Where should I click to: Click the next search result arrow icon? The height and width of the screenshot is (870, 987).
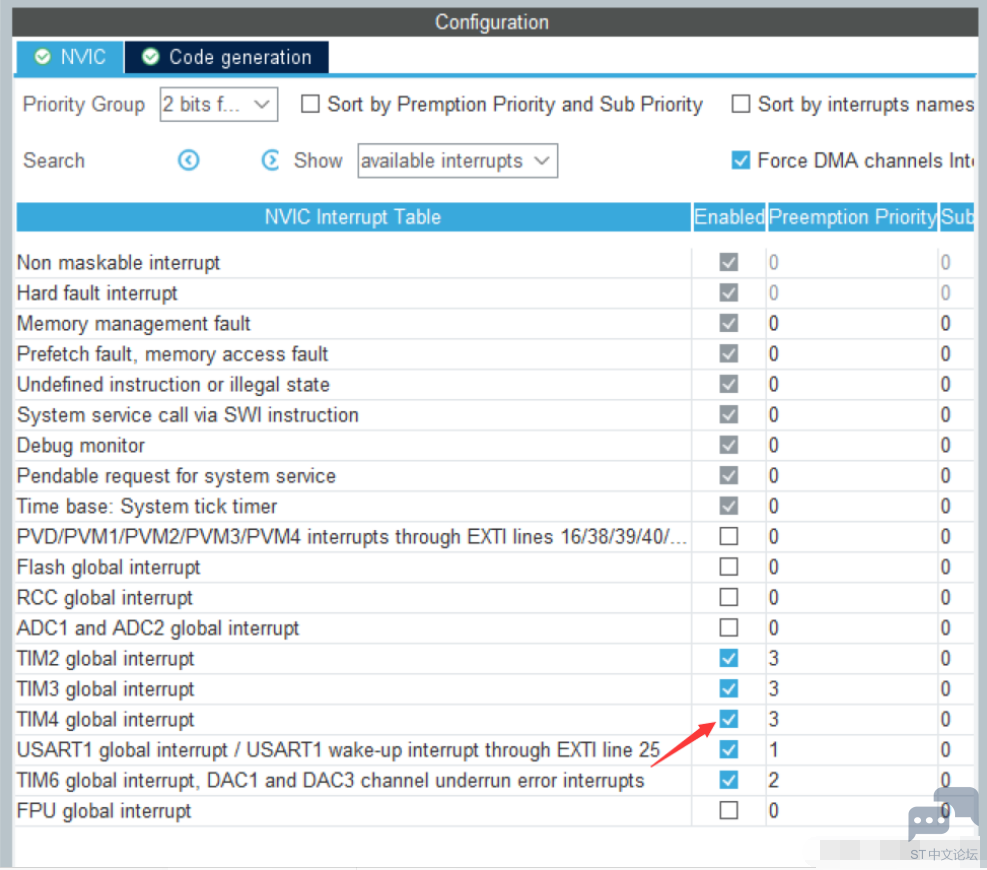click(270, 160)
